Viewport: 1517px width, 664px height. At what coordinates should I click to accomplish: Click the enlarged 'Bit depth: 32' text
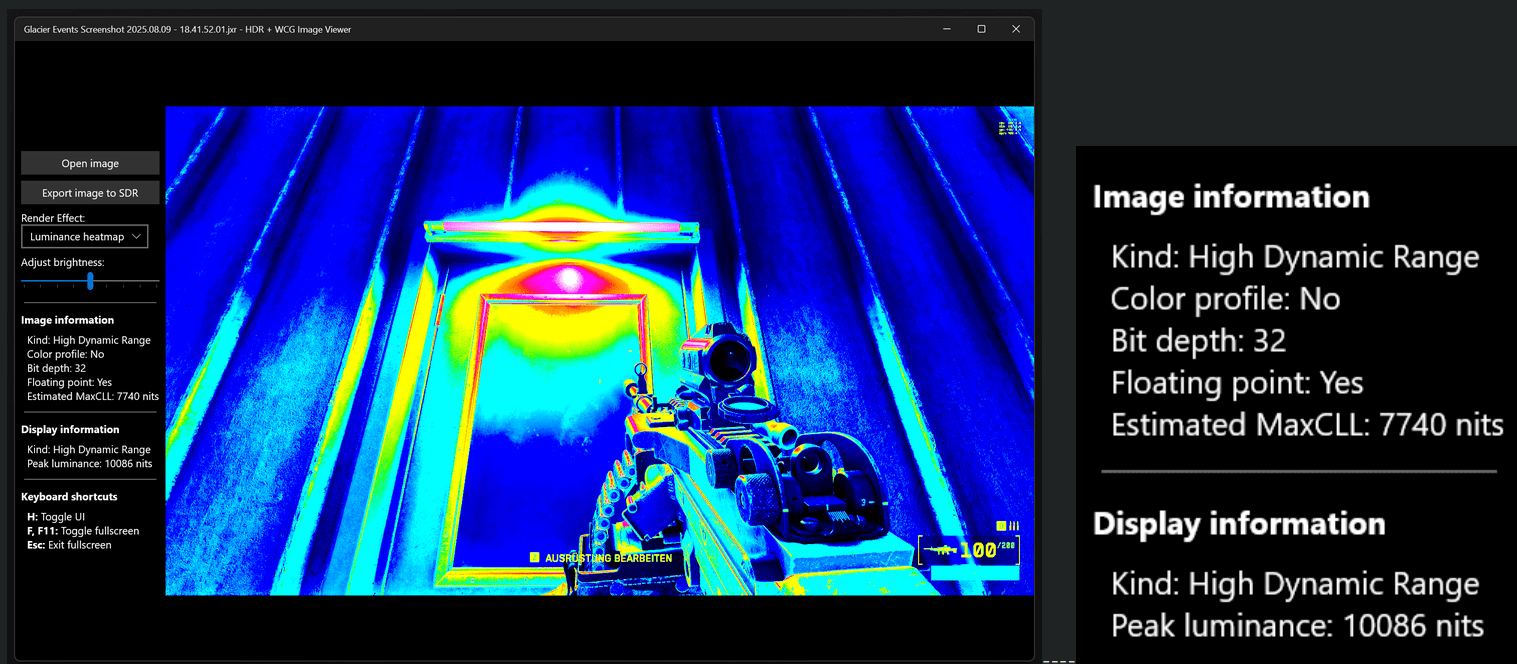[x=1198, y=341]
